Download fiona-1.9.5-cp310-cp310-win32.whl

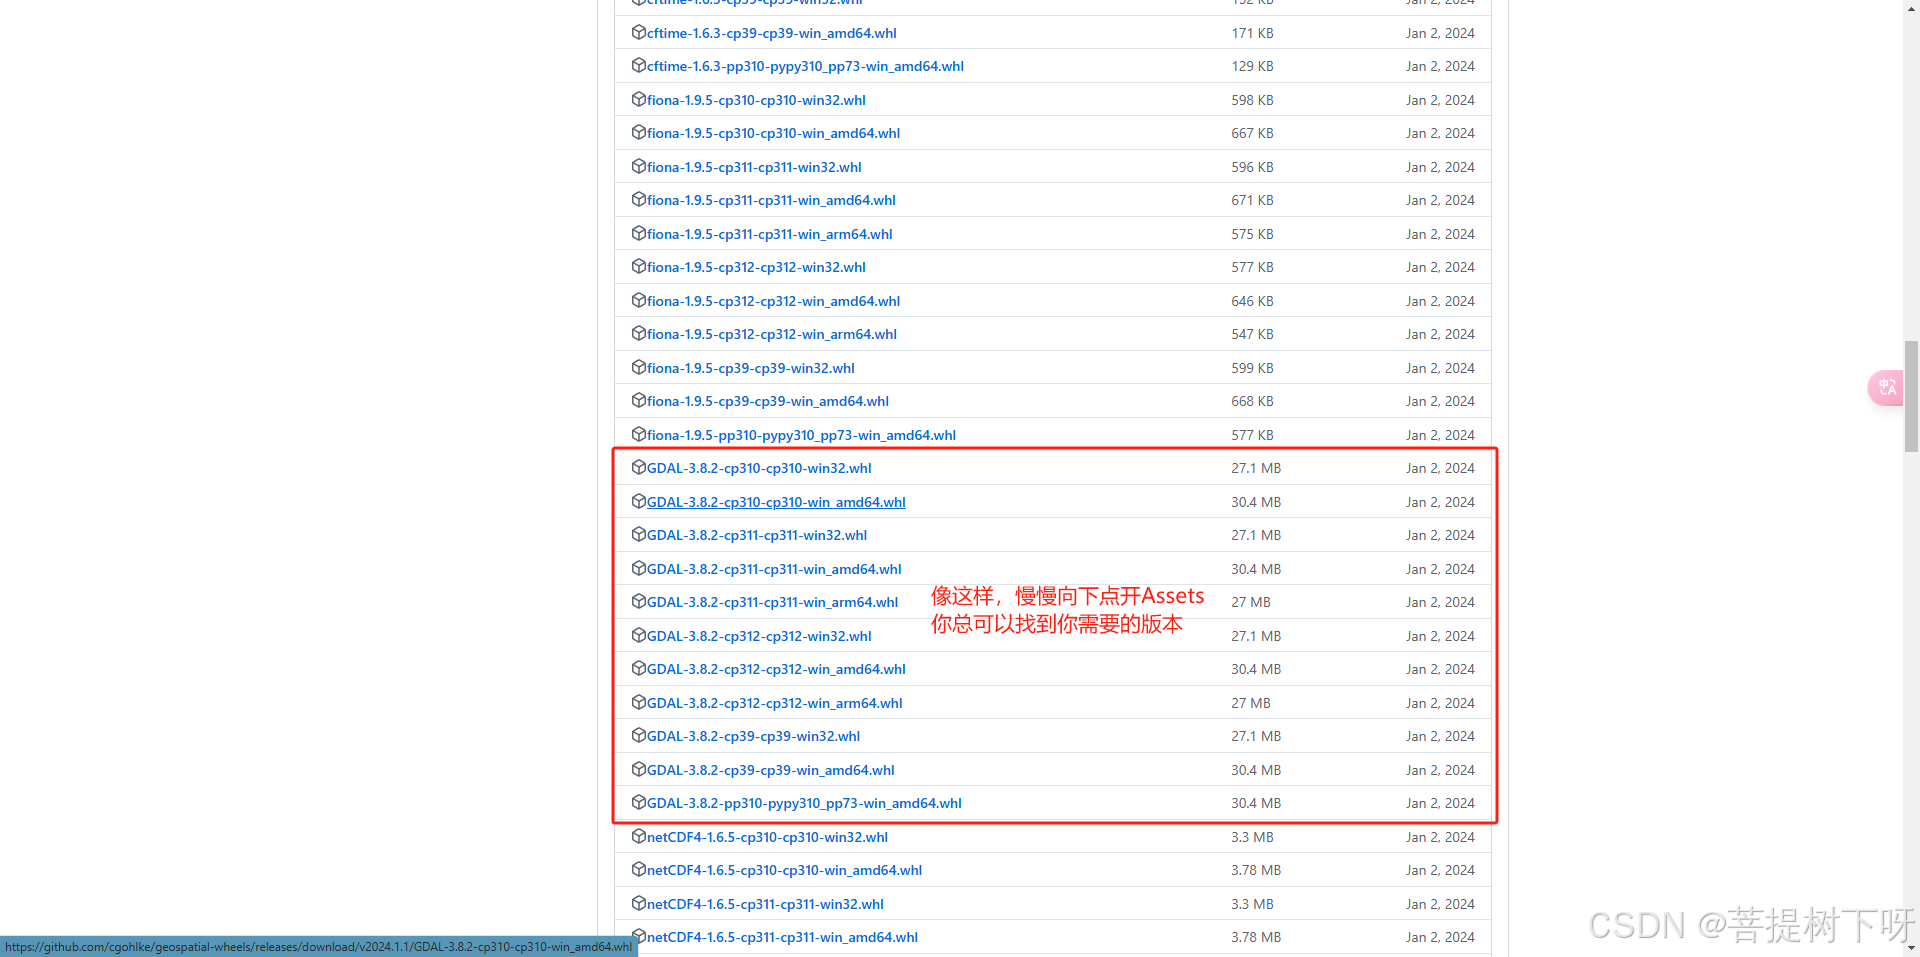[x=755, y=99]
